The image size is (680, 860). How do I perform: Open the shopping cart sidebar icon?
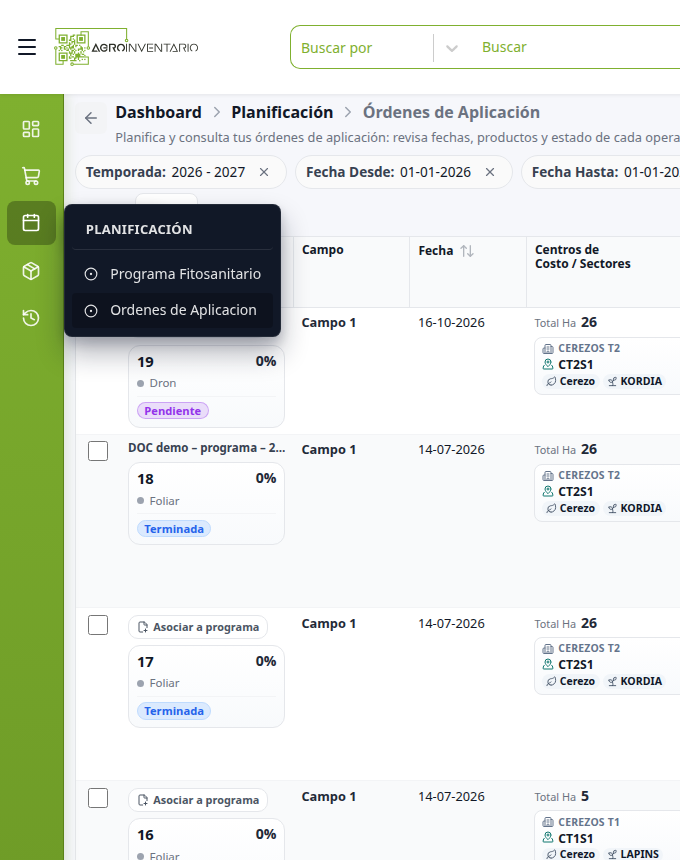(x=31, y=176)
